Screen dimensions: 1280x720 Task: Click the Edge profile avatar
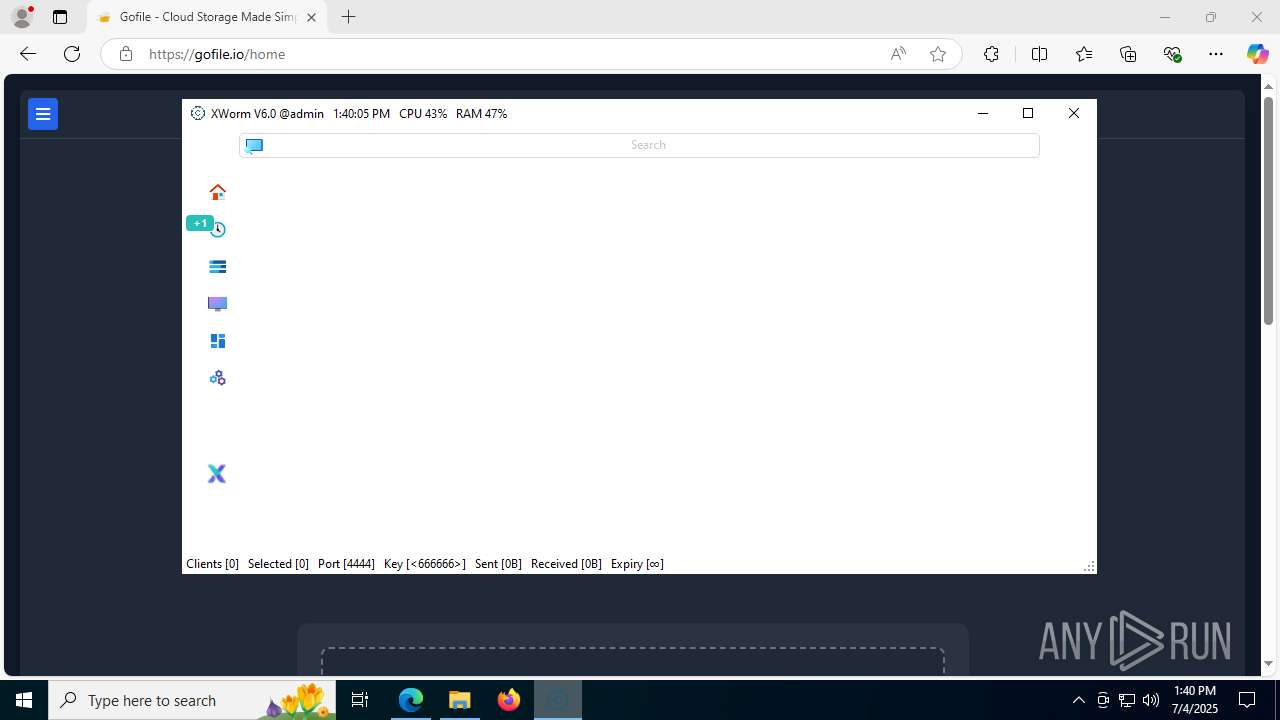(x=22, y=17)
